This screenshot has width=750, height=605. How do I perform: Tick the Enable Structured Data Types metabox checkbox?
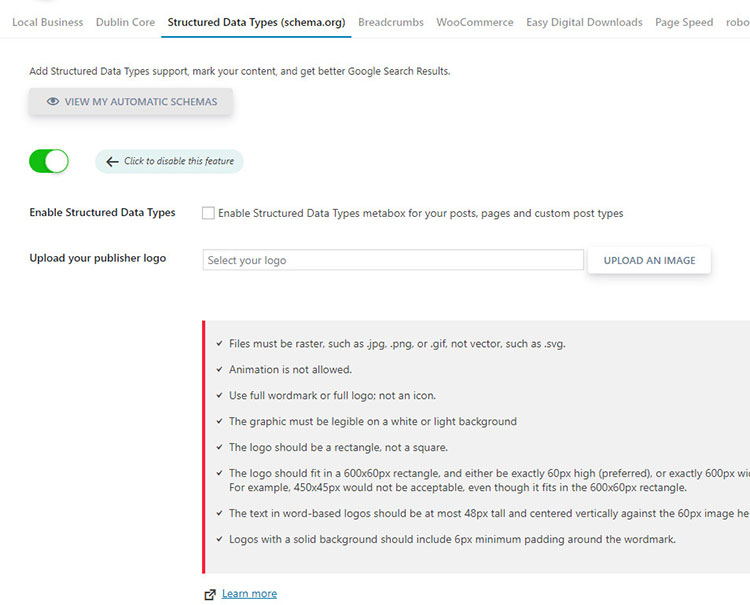208,213
